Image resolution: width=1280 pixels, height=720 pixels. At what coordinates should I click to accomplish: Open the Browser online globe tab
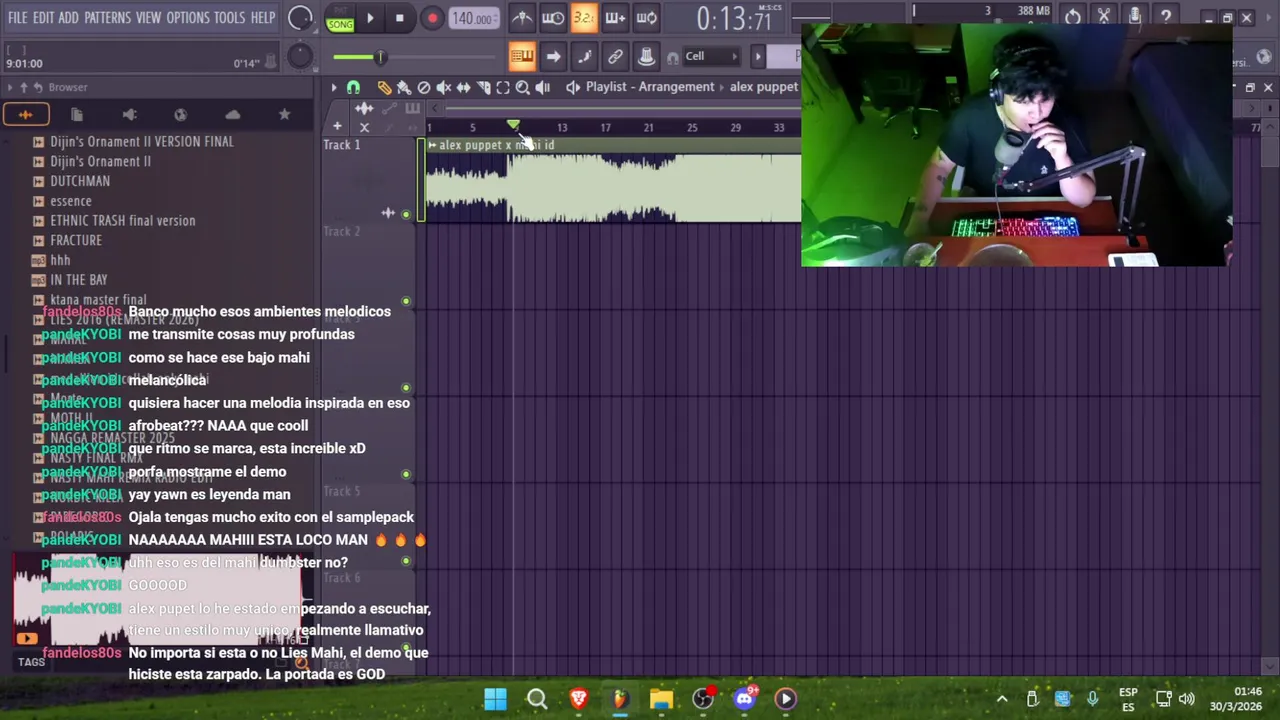[180, 115]
